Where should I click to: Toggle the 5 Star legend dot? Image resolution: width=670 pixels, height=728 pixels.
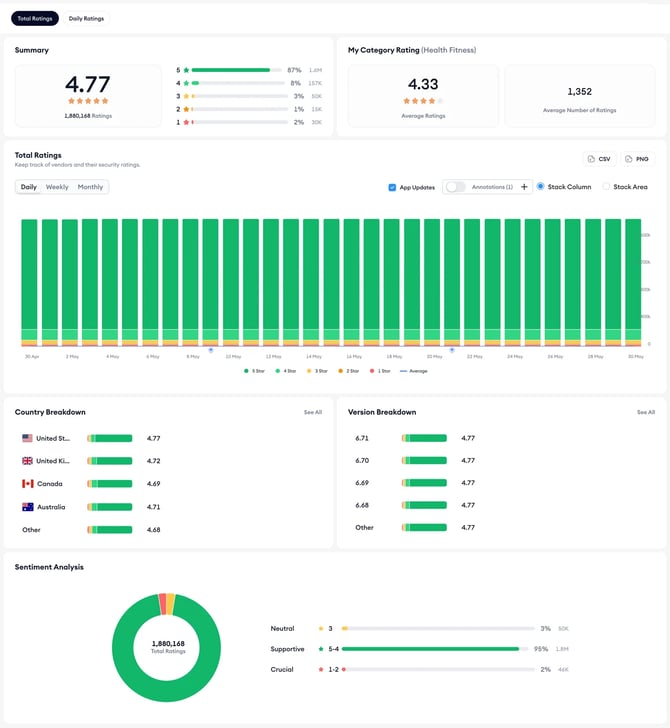[246, 371]
